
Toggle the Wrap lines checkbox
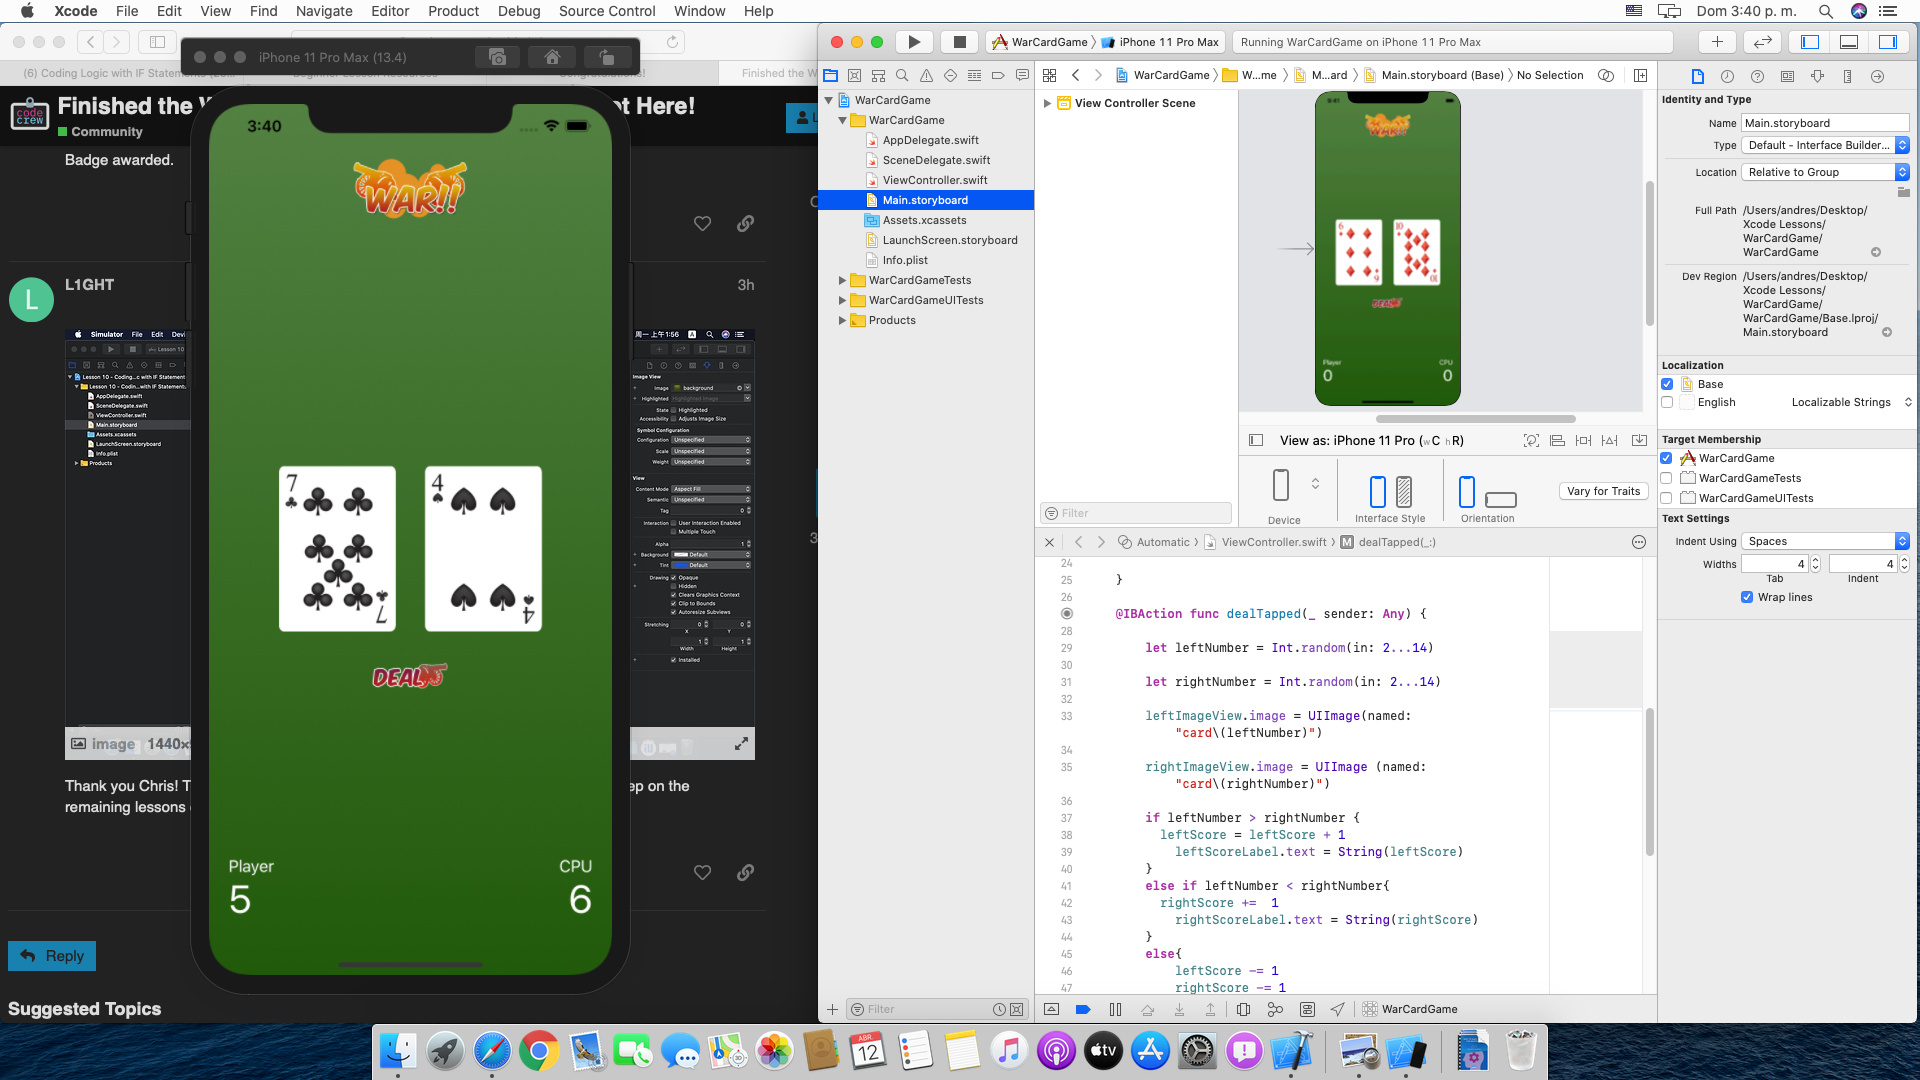[x=1747, y=597]
